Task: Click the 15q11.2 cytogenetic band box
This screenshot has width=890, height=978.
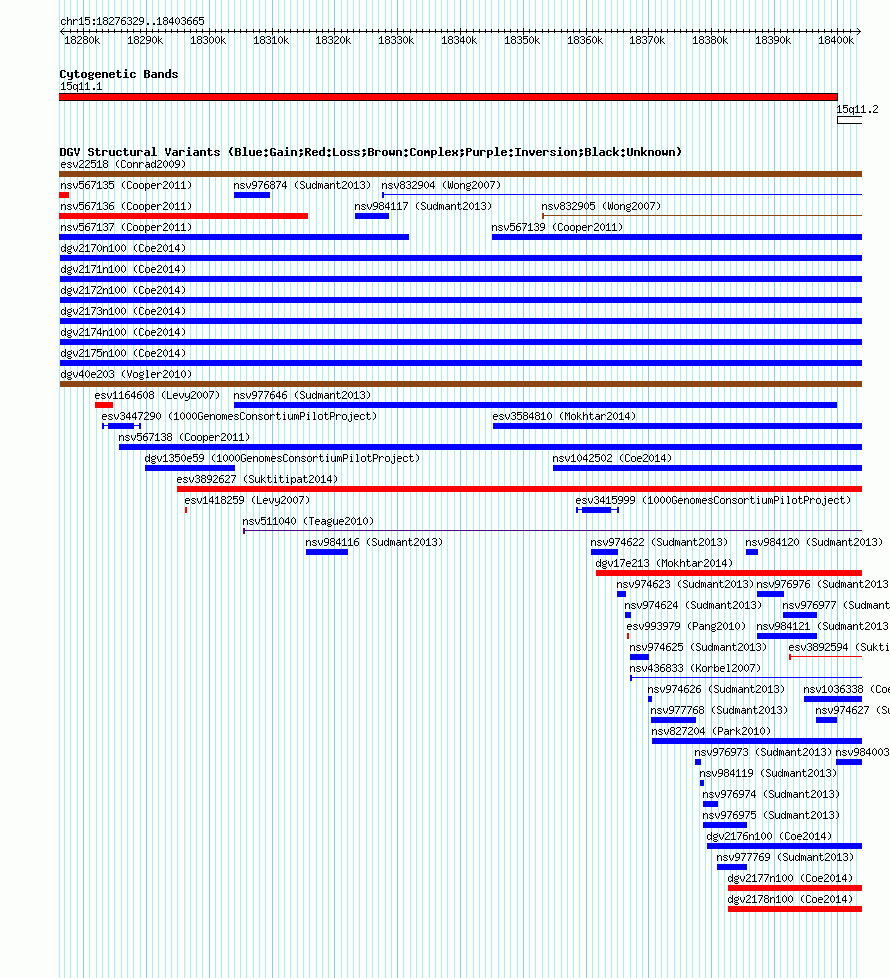Action: point(849,120)
